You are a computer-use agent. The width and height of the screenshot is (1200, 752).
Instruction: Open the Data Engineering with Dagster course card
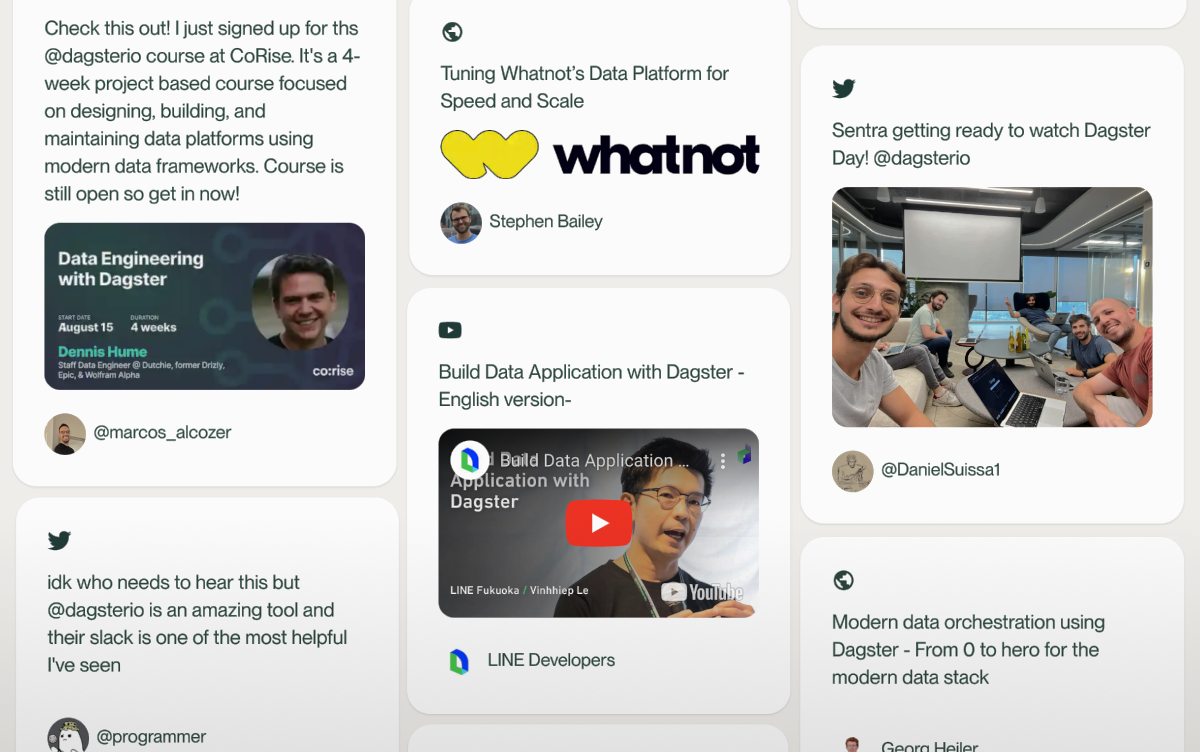204,306
